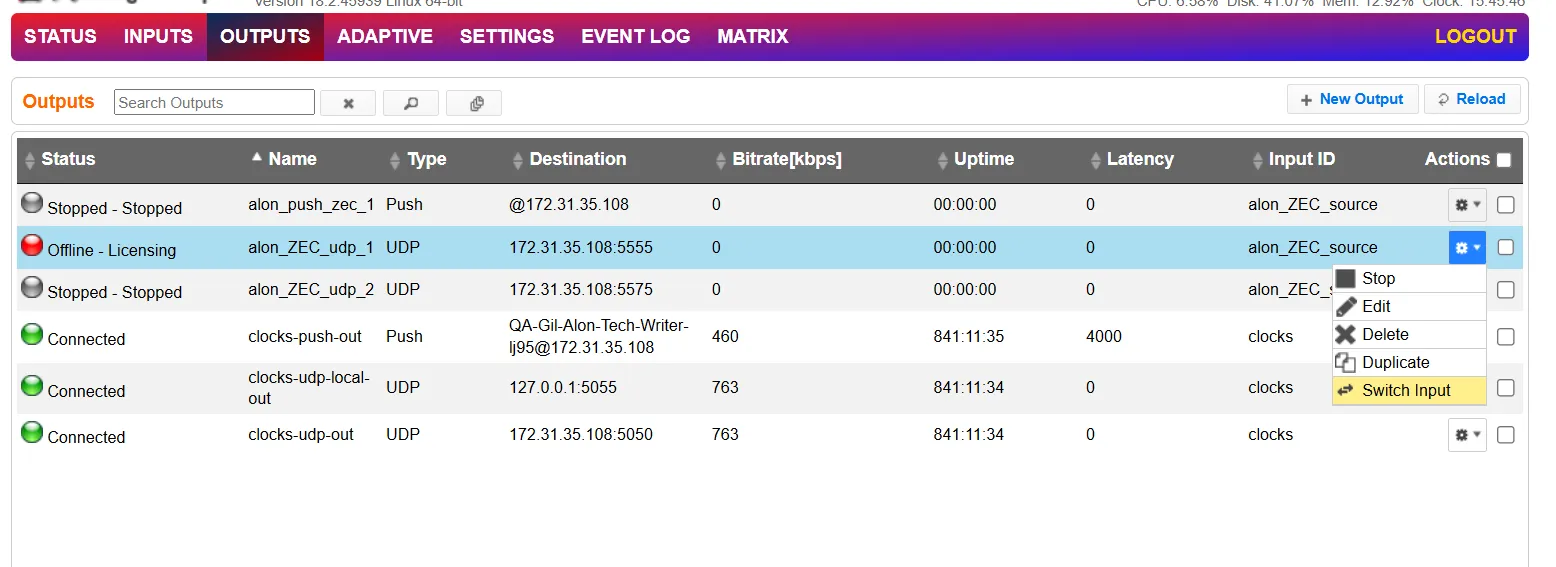Click the alon_ZEC_udp_2 name cell

(311, 290)
